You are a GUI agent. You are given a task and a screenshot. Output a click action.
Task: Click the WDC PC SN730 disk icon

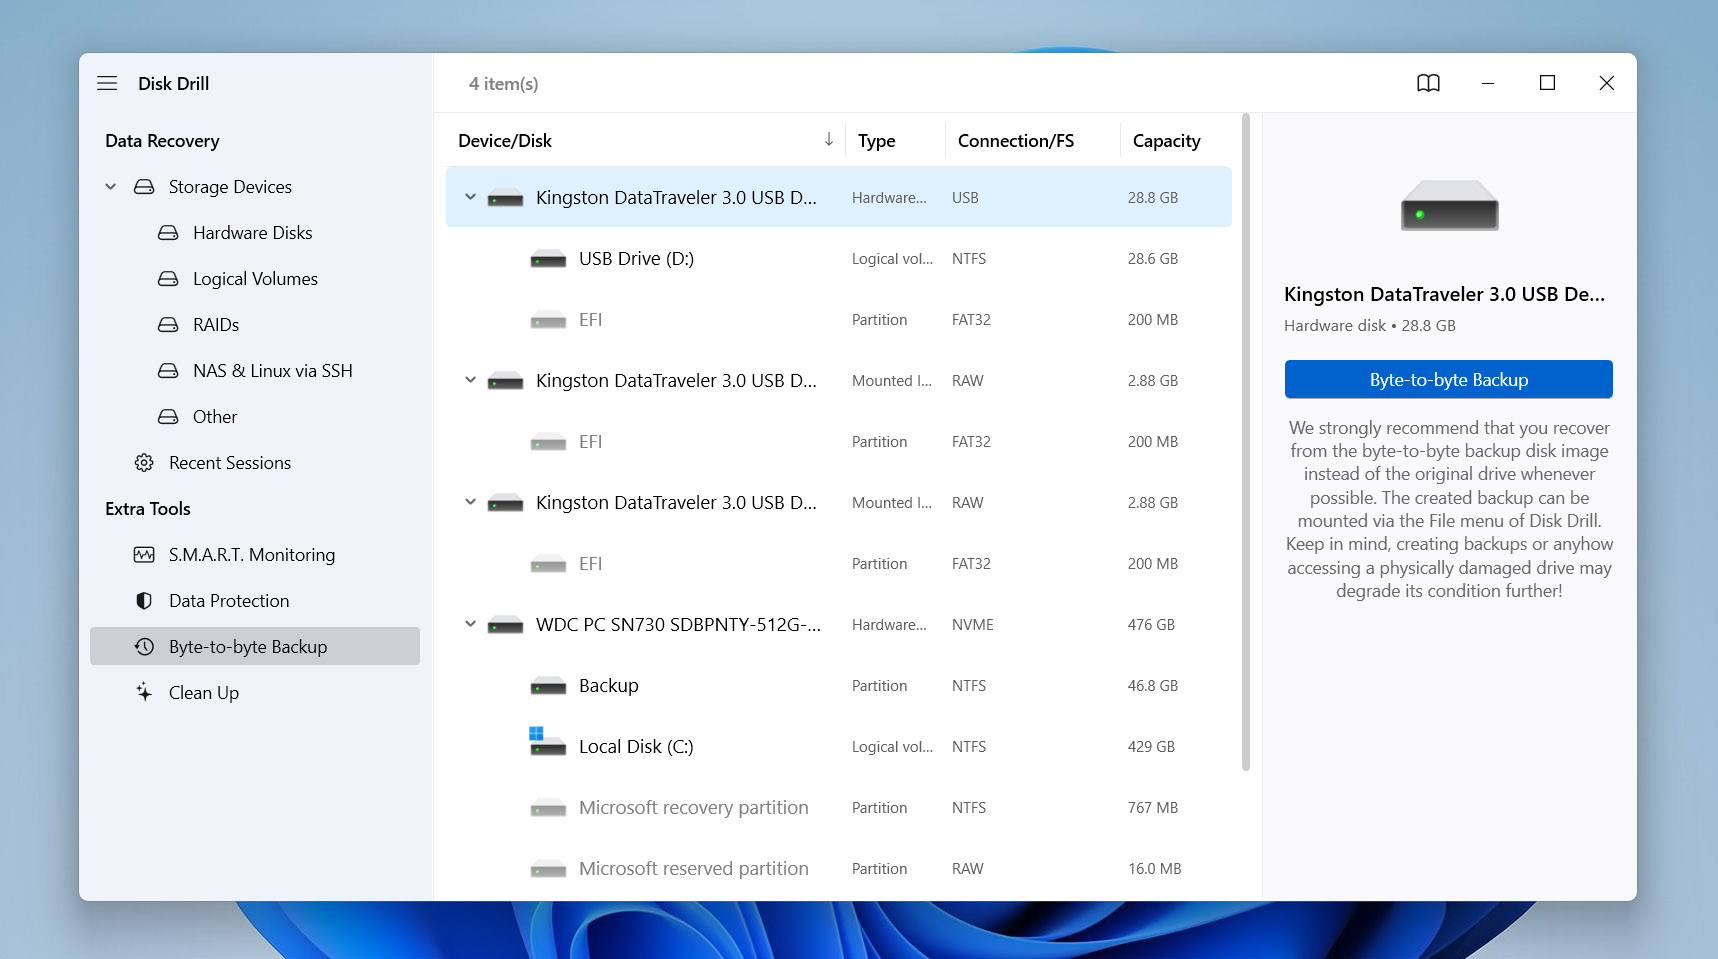click(505, 625)
